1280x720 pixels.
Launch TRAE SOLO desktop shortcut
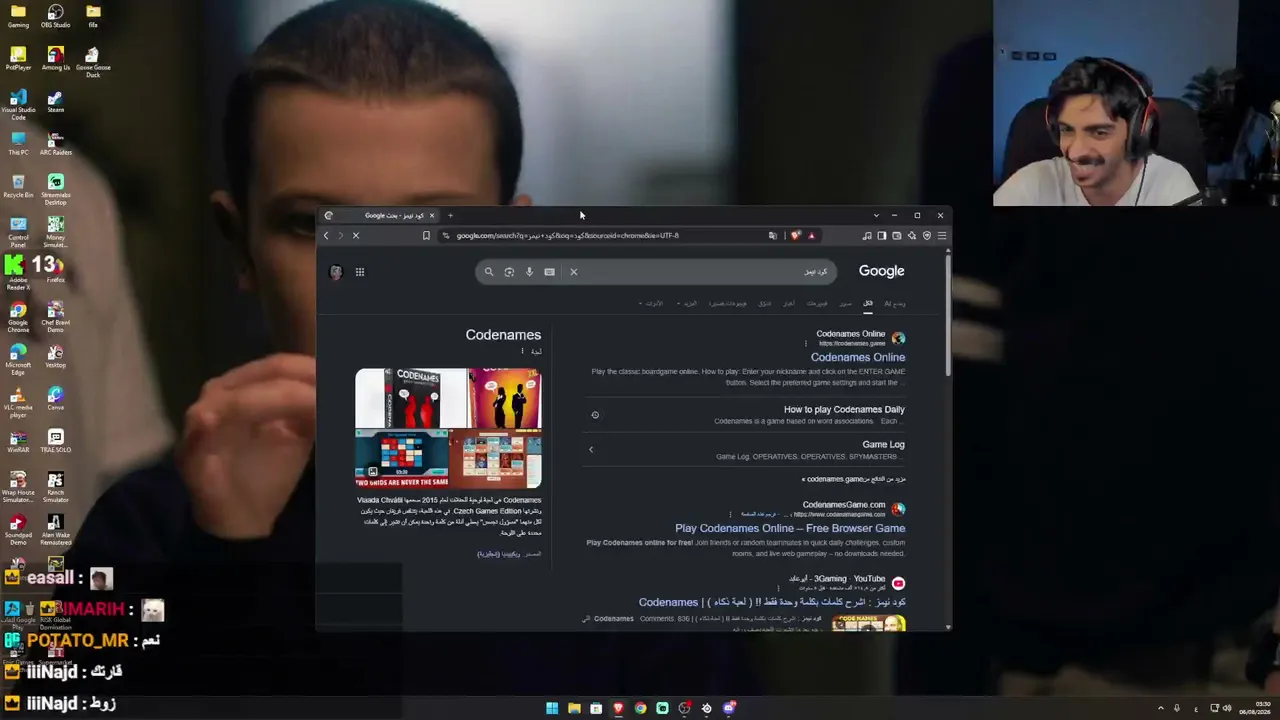pyautogui.click(x=55, y=441)
